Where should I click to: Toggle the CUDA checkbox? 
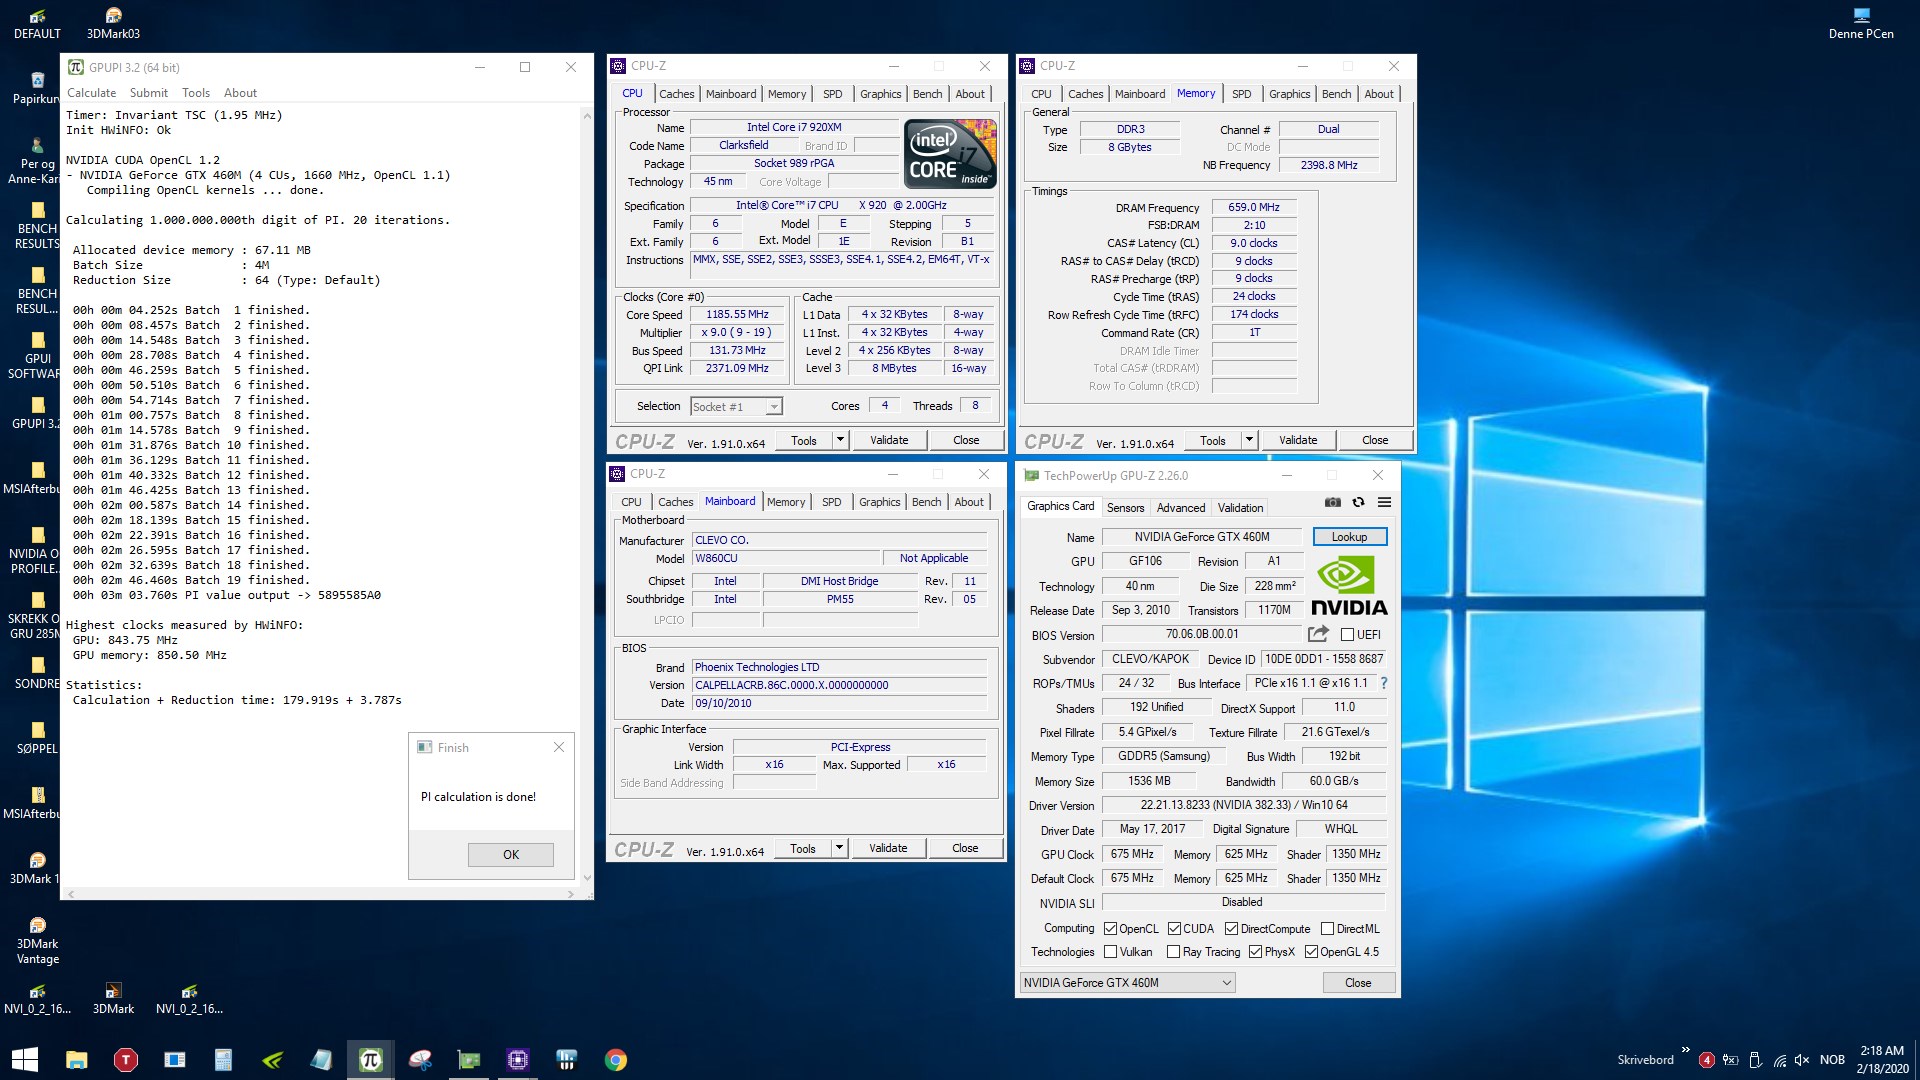pyautogui.click(x=1174, y=928)
